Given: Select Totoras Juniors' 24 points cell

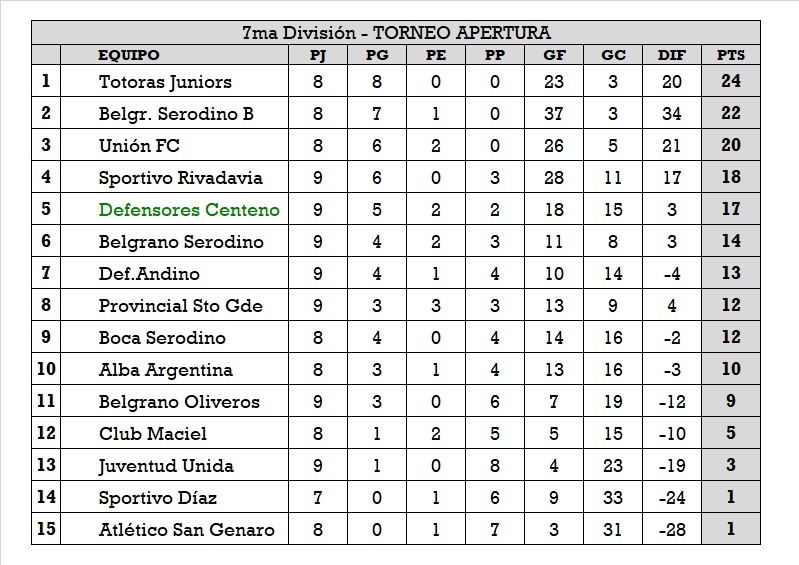Looking at the screenshot, I should click(731, 82).
